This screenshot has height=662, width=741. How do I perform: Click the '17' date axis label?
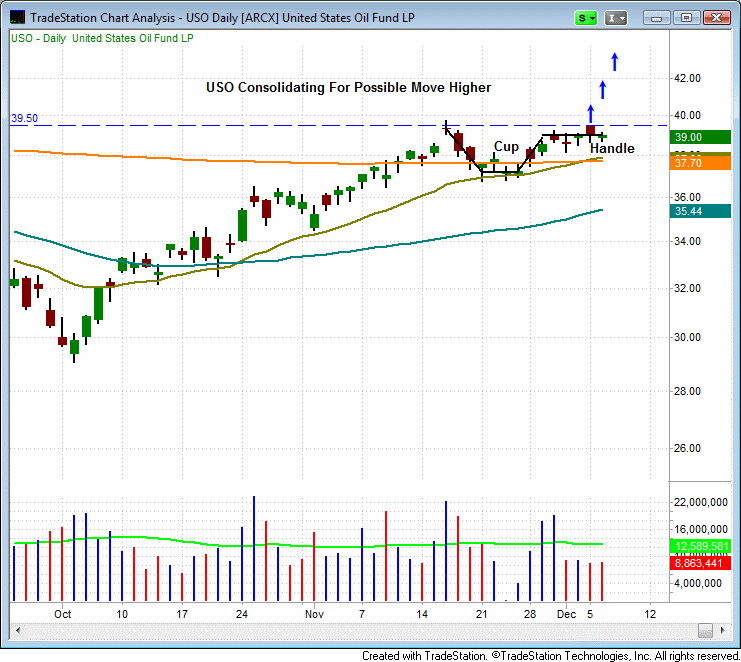click(182, 614)
